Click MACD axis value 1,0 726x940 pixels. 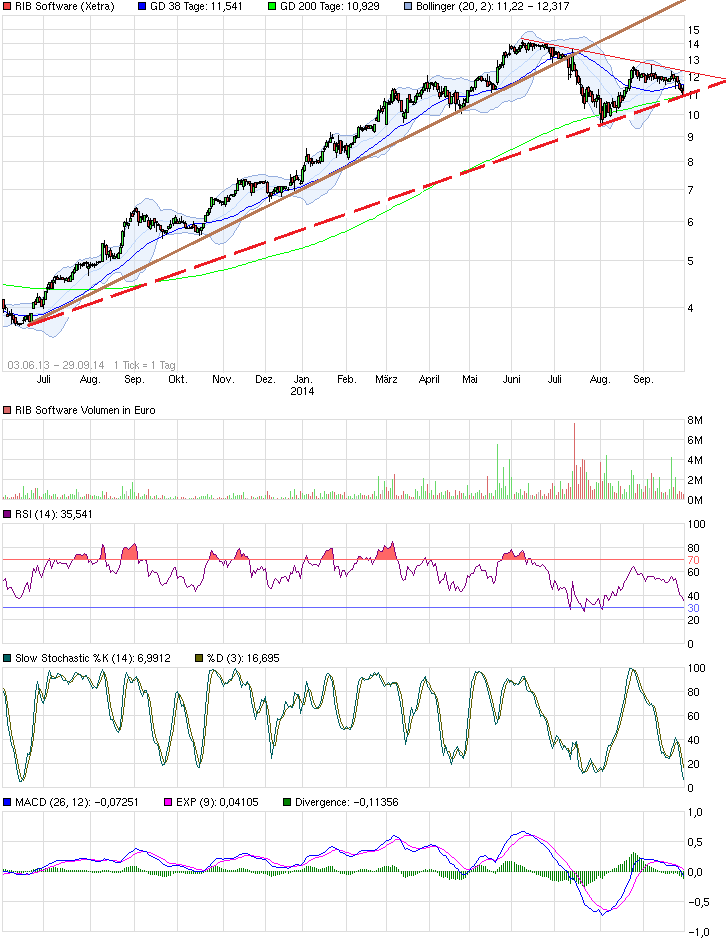(x=695, y=812)
